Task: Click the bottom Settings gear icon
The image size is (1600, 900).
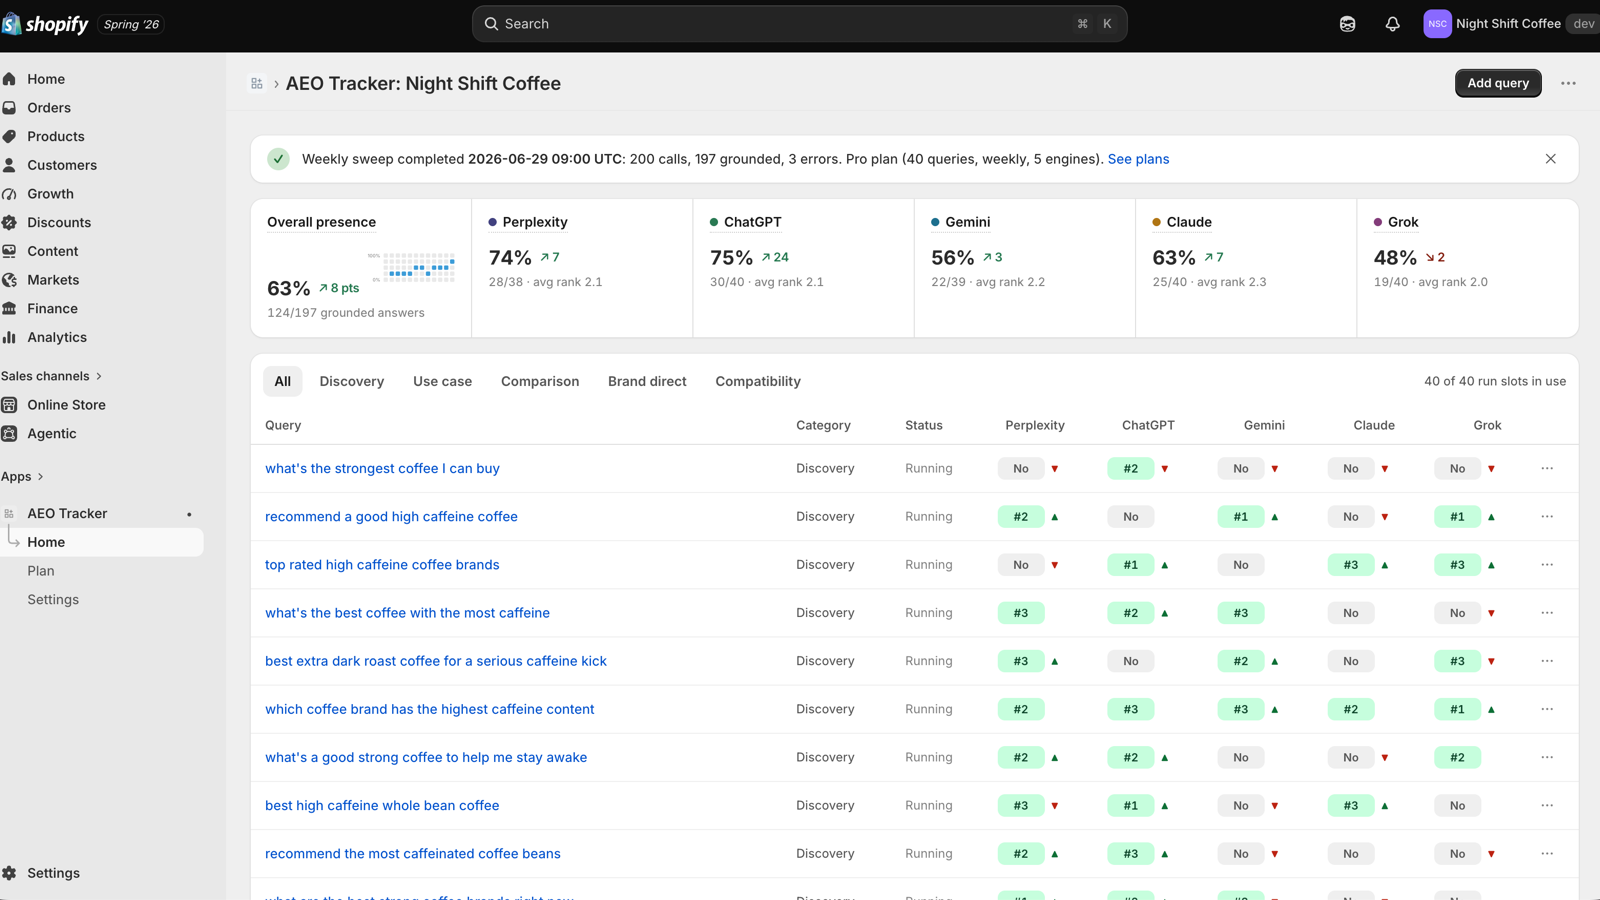Action: pyautogui.click(x=10, y=873)
